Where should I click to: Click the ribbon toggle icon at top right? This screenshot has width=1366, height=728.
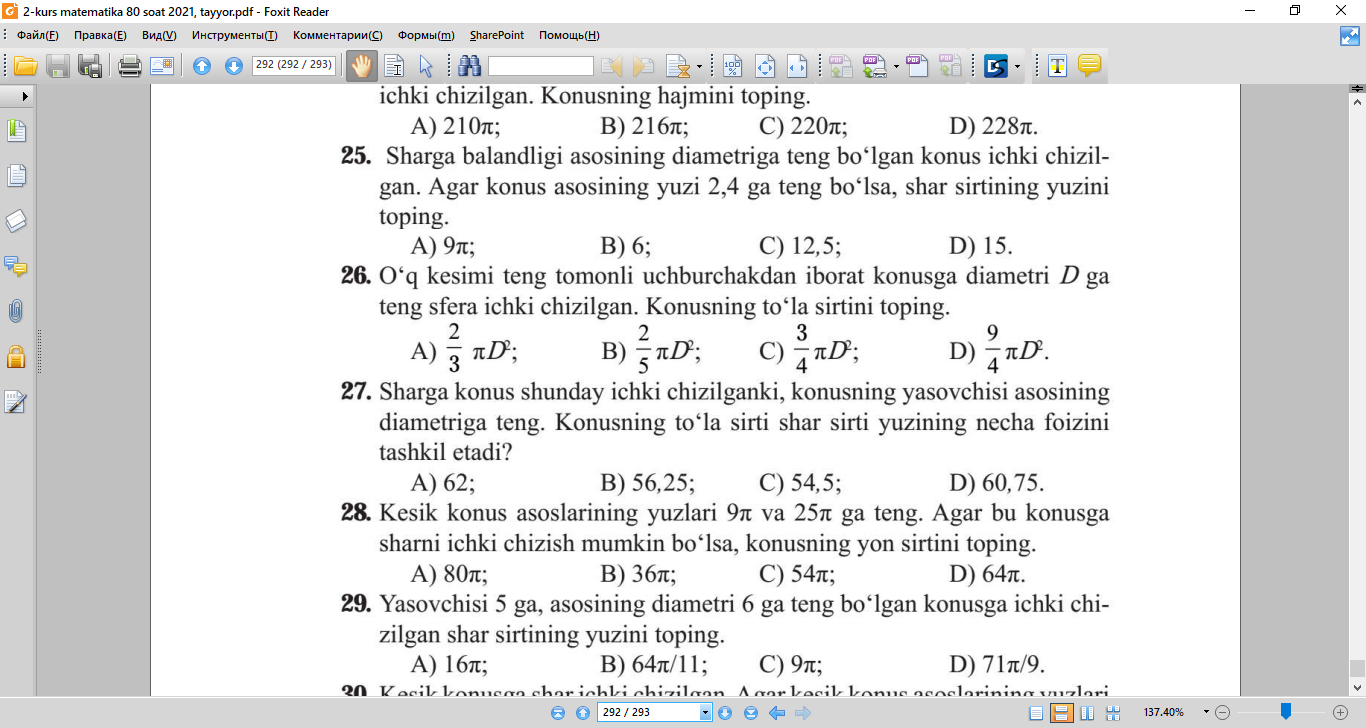(1350, 36)
